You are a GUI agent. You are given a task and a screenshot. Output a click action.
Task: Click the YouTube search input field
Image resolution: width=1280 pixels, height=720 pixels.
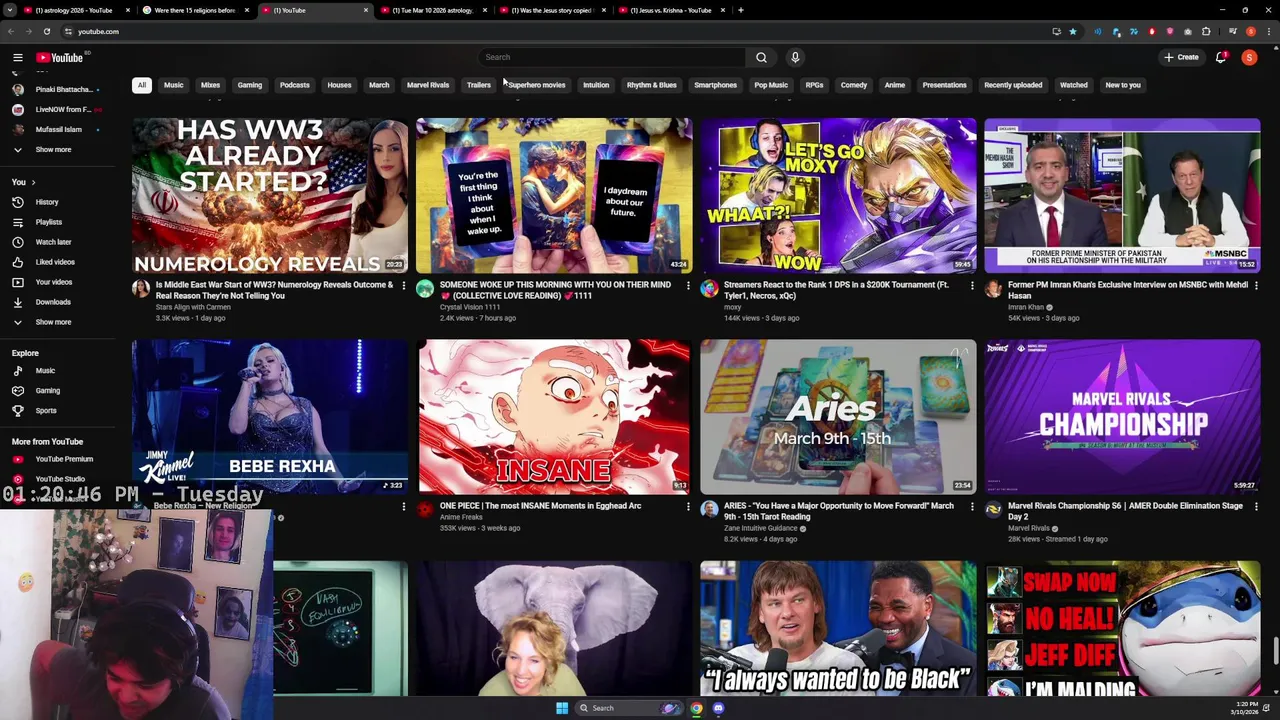611,57
